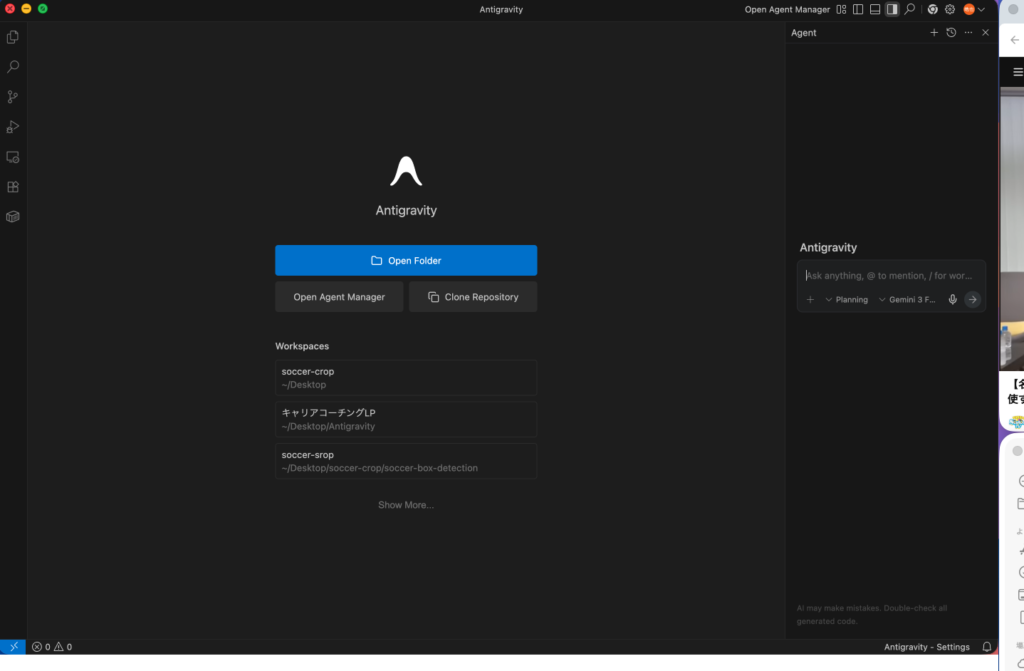Click Open Agent Manager in title bar
Screen dimensions: 1024x671
[787, 9]
